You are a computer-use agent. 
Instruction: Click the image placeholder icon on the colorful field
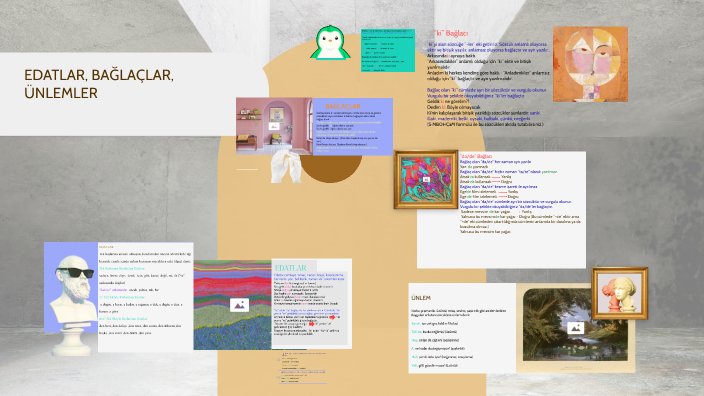point(239,305)
